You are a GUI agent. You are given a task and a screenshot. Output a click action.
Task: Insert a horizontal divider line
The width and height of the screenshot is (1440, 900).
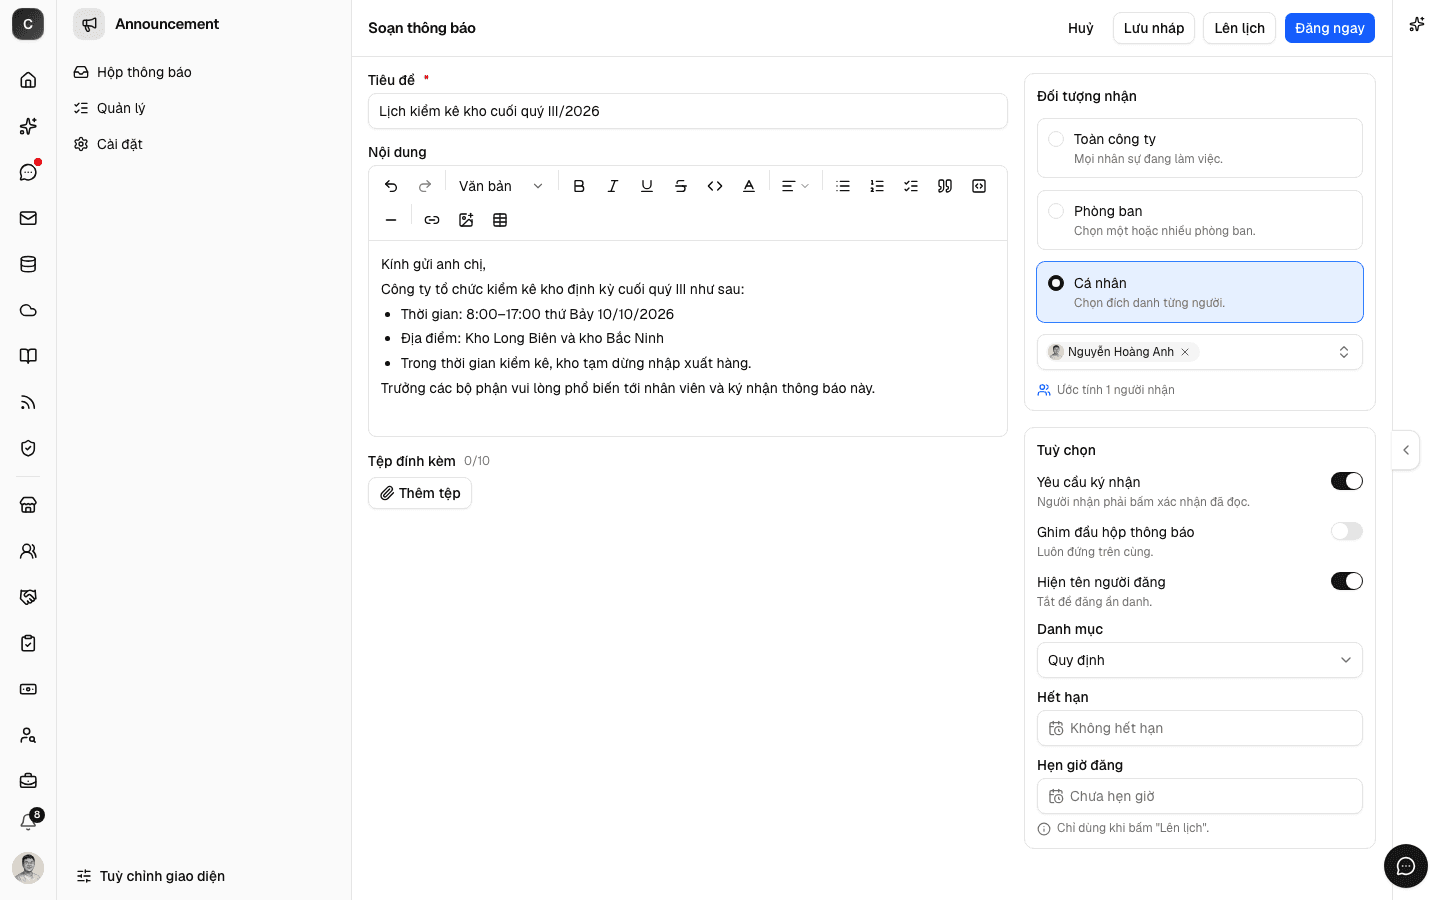391,220
